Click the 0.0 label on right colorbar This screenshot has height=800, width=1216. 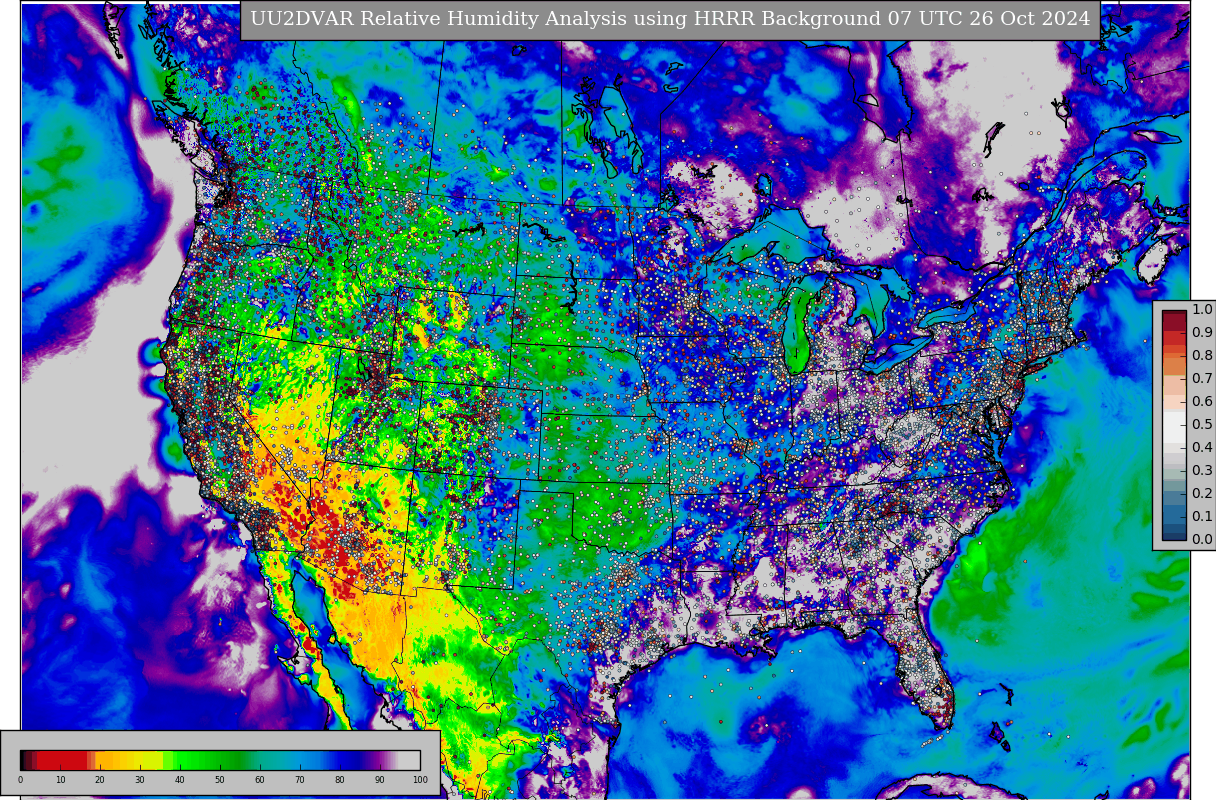(x=1202, y=539)
